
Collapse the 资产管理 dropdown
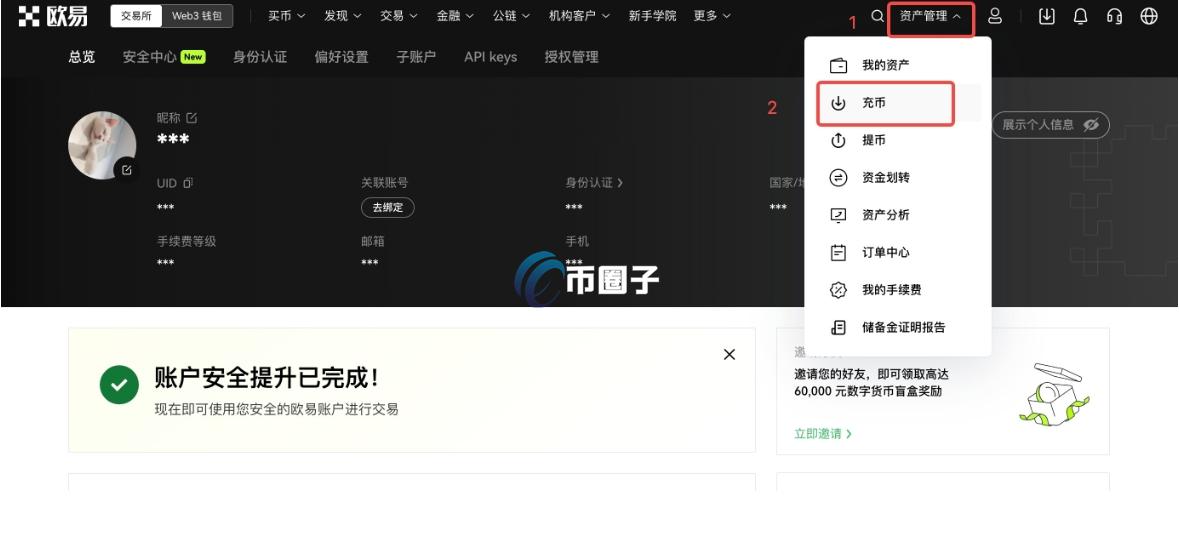click(x=931, y=16)
